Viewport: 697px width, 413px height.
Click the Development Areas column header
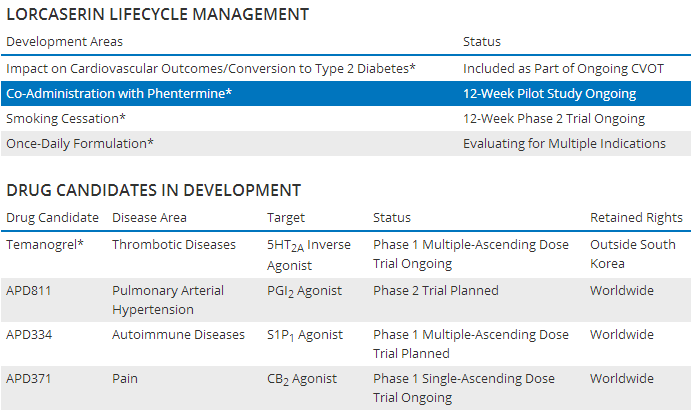pyautogui.click(x=64, y=42)
